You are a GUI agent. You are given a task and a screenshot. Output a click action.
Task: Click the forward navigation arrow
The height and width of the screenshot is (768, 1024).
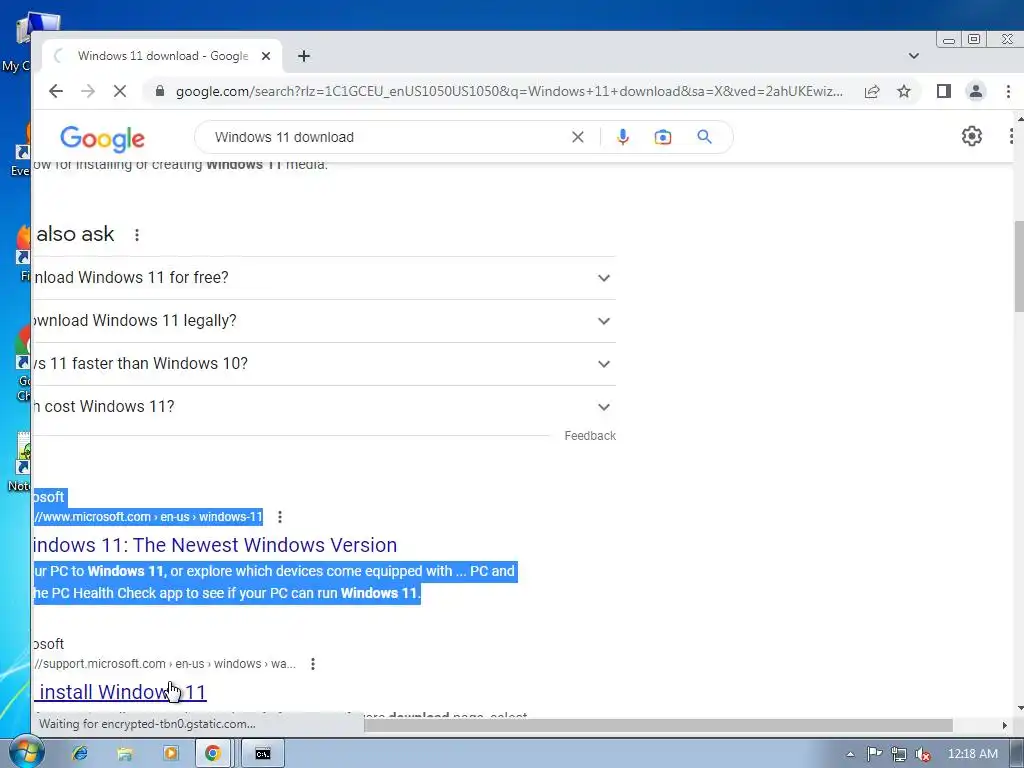coord(88,91)
